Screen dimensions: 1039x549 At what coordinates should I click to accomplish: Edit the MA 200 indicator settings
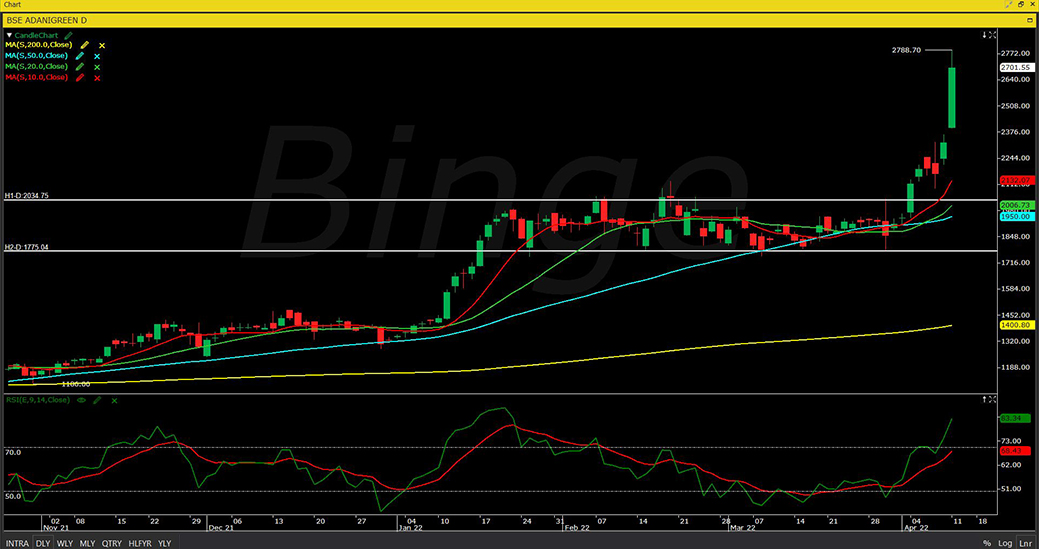click(x=85, y=45)
